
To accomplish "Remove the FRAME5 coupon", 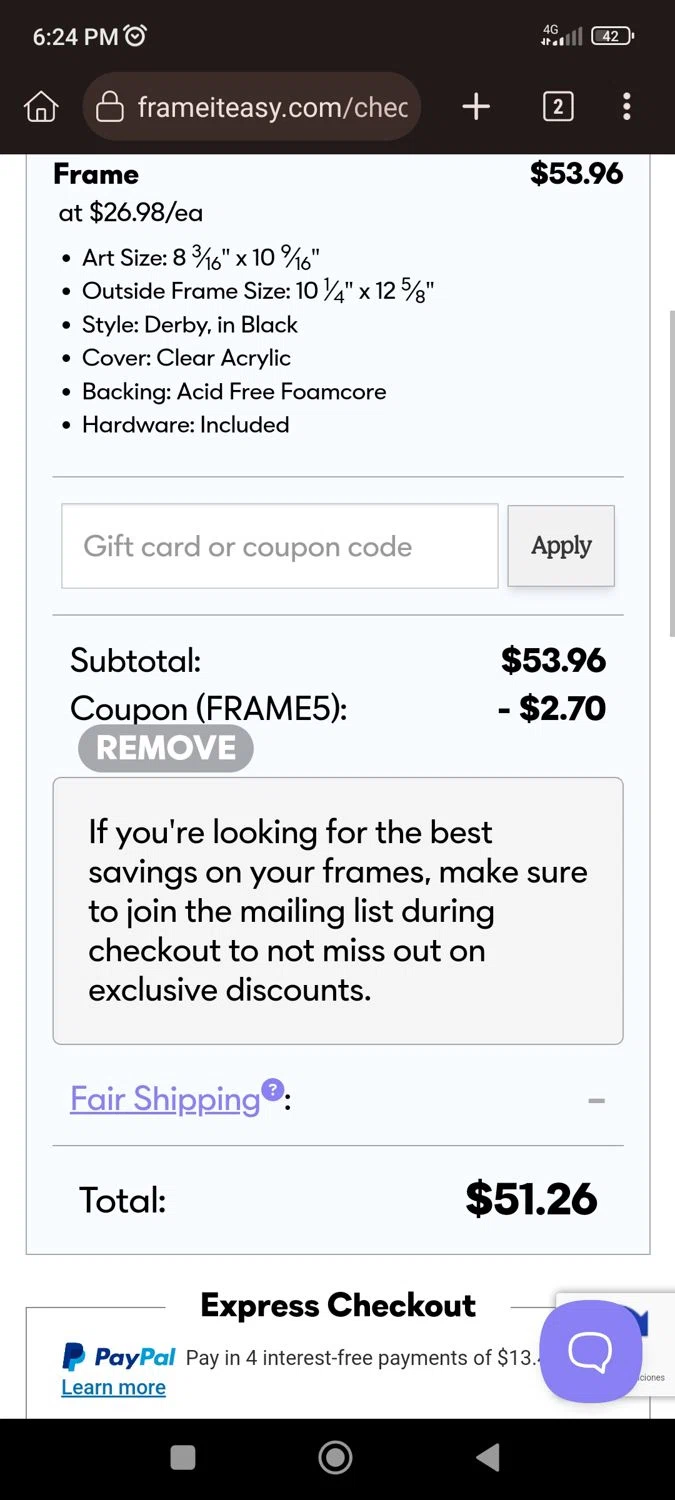I will tap(166, 748).
